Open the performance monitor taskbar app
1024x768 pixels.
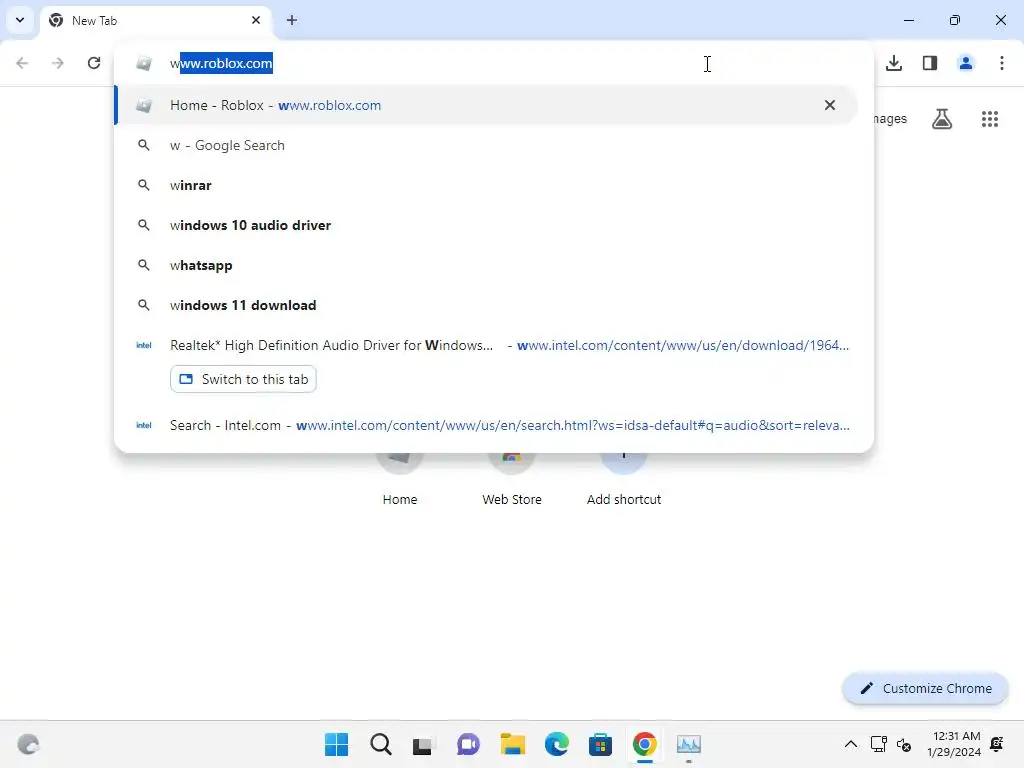click(688, 744)
